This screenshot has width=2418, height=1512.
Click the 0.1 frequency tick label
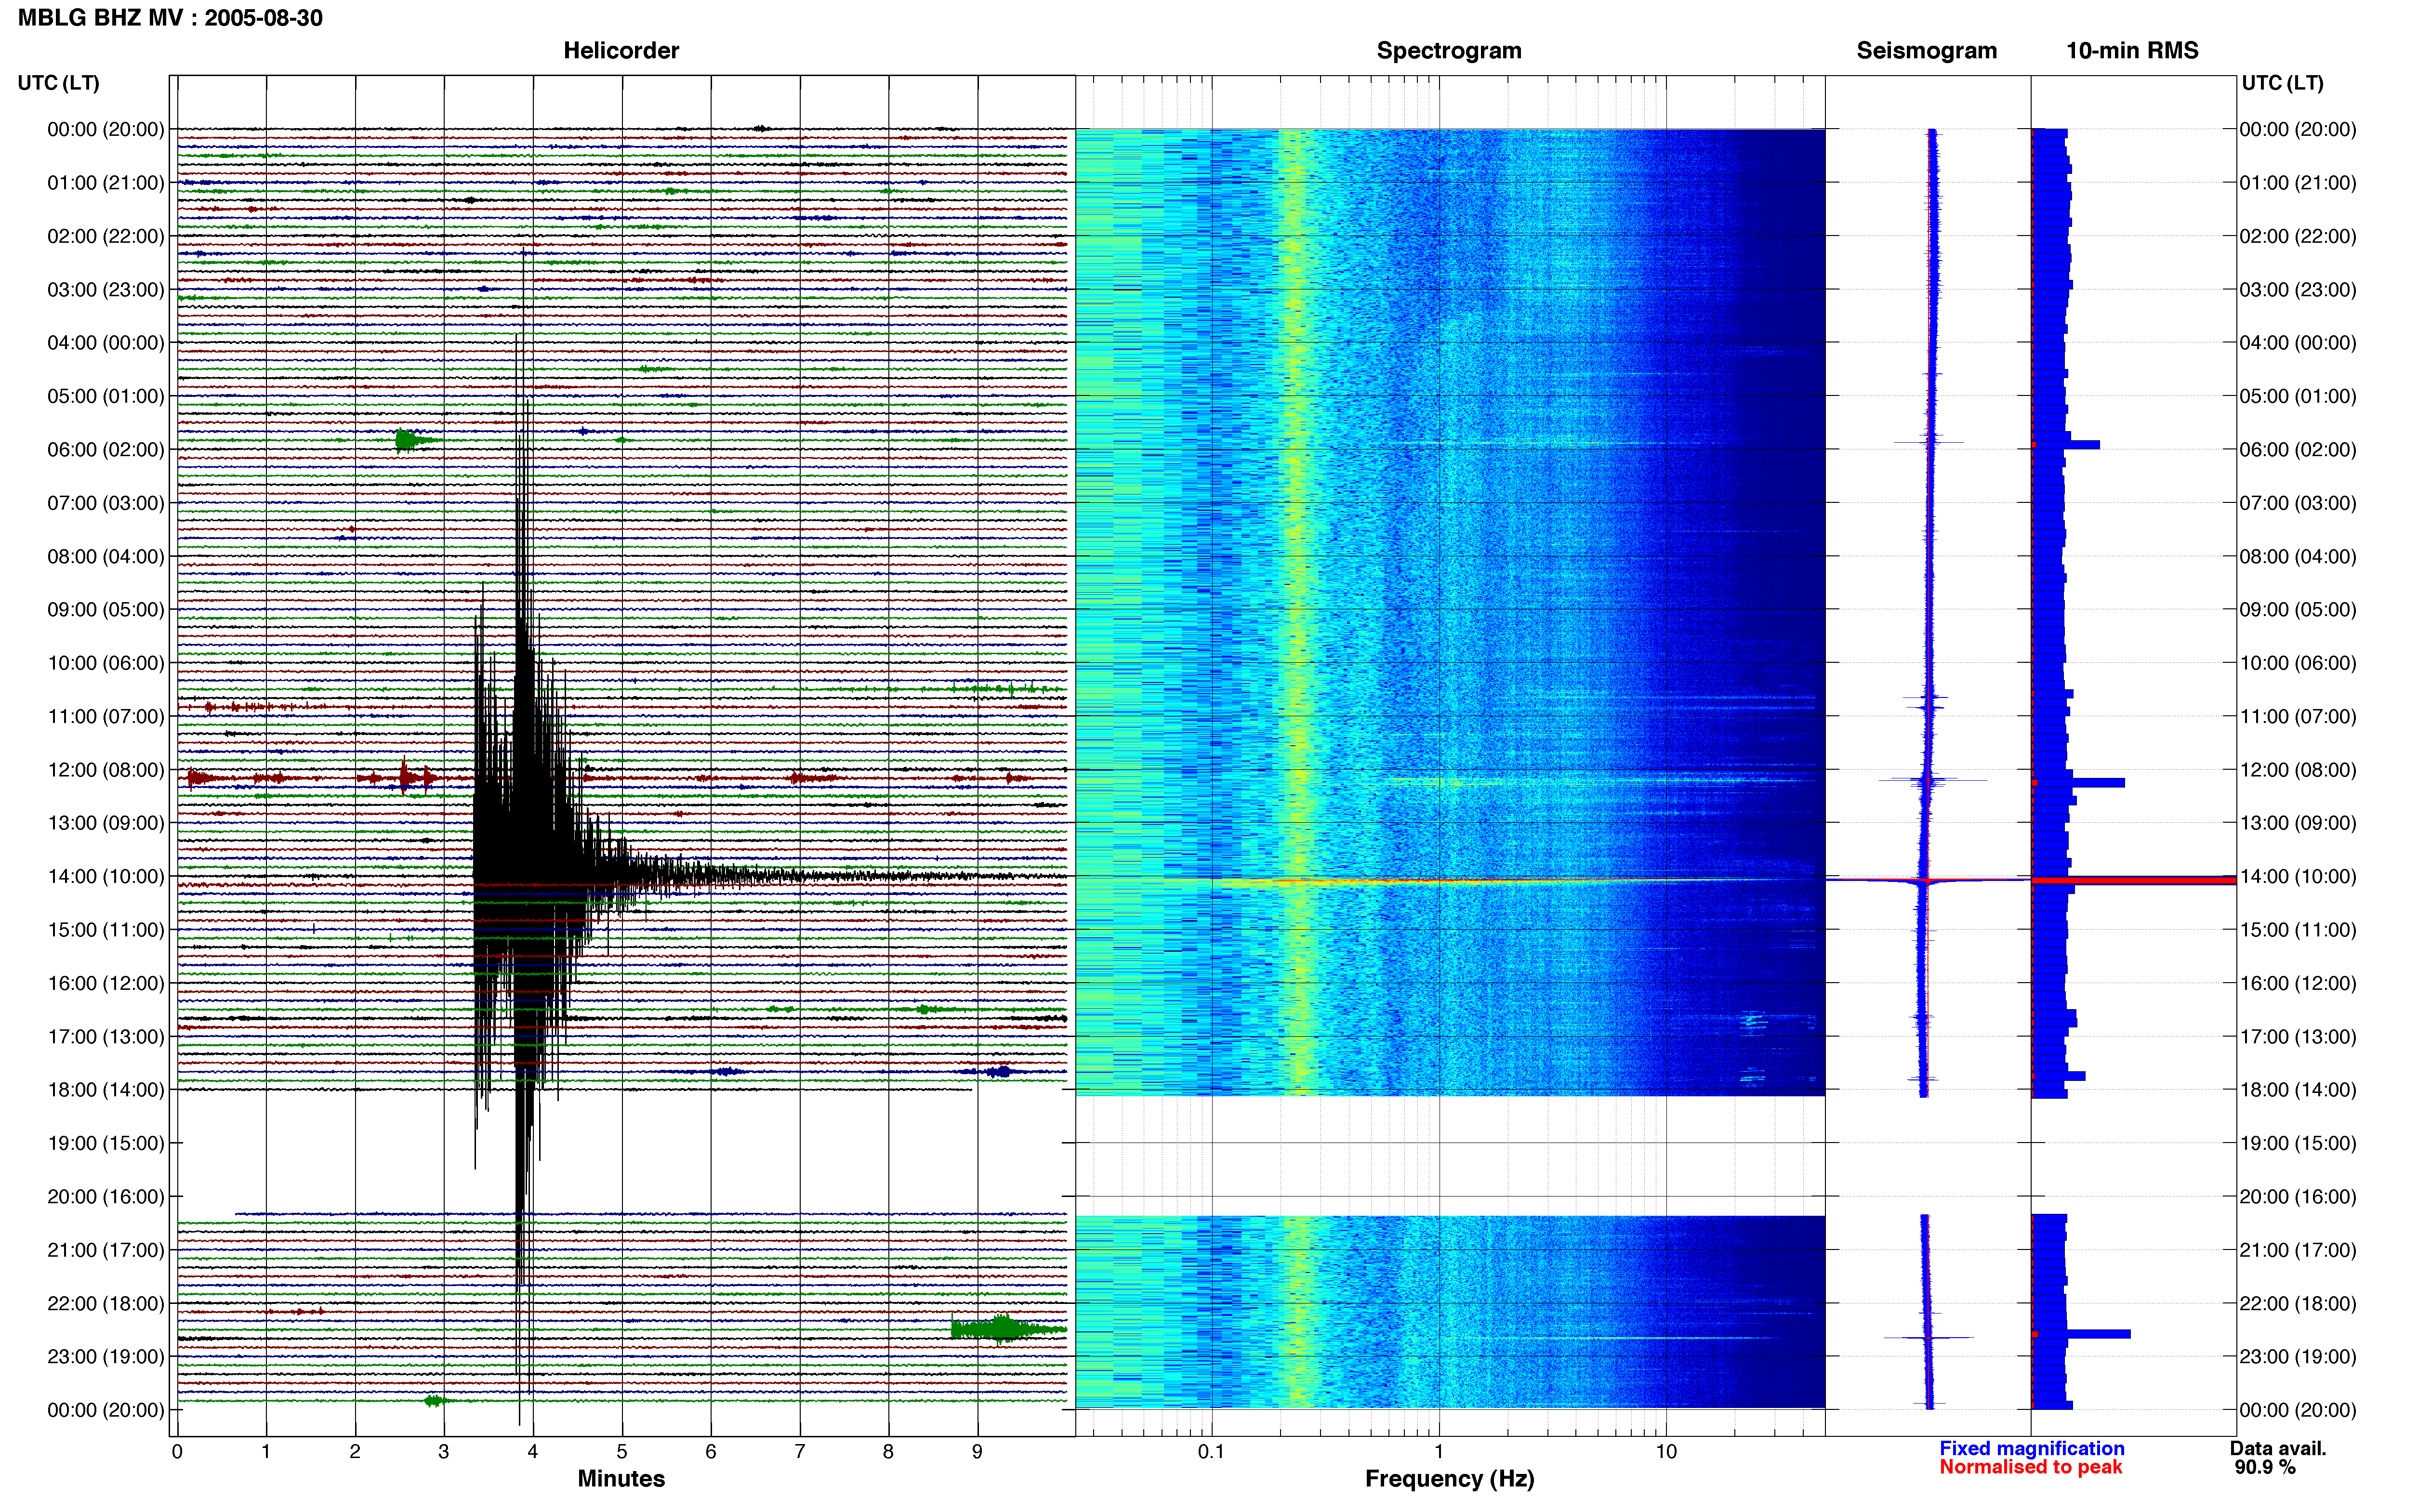[1211, 1451]
